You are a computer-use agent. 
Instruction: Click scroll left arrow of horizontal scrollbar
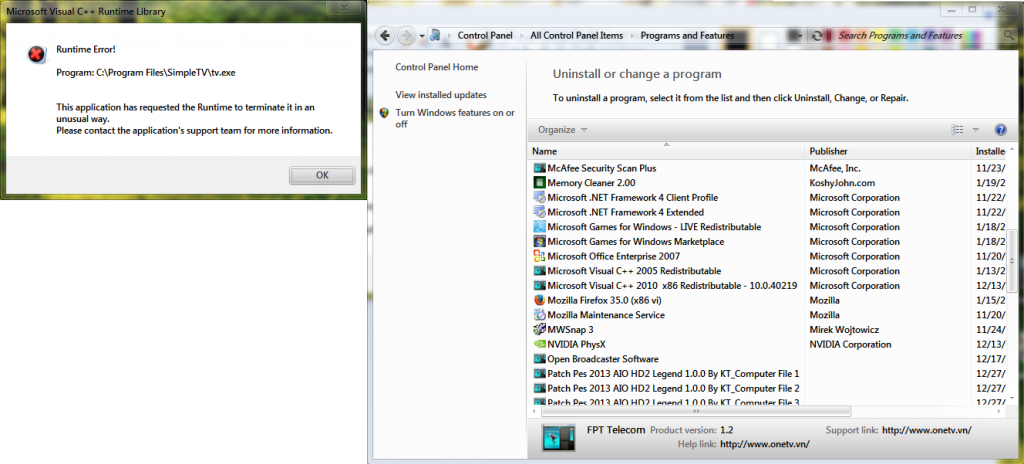point(534,411)
